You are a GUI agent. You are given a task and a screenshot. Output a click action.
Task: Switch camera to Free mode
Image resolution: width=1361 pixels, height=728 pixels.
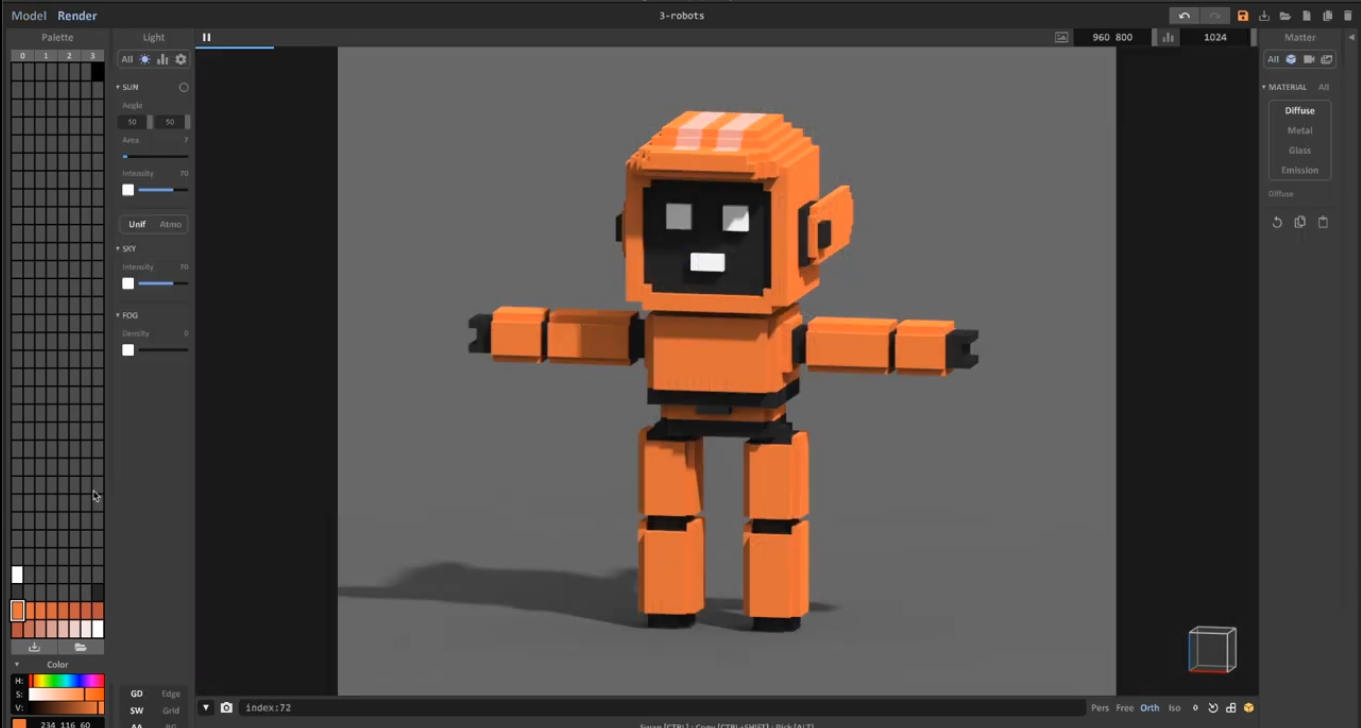pyautogui.click(x=1125, y=708)
